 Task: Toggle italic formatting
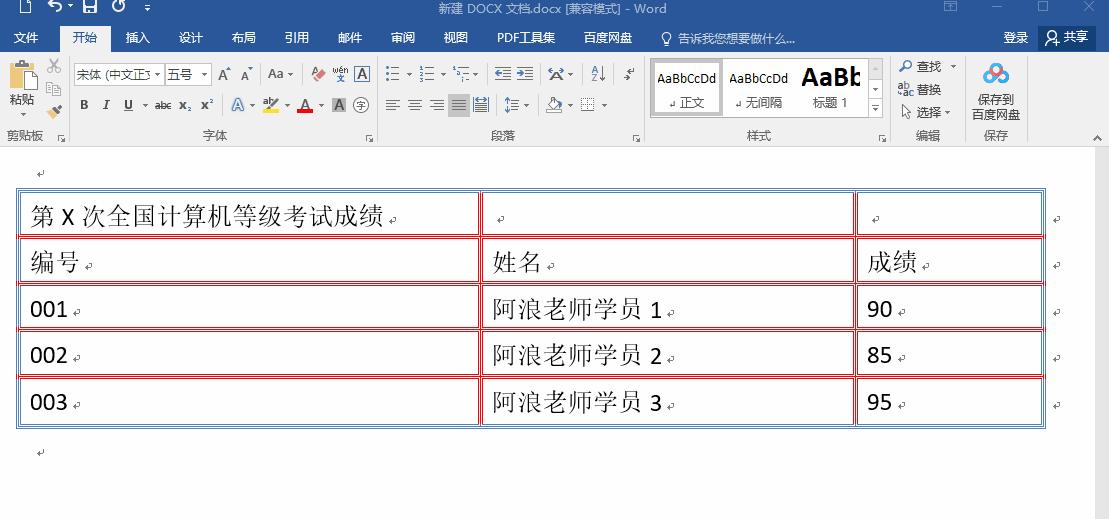coord(106,105)
